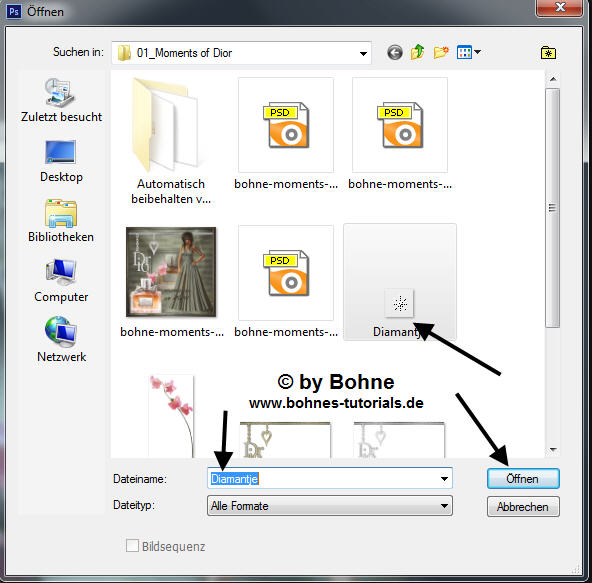Select Computer in the places sidebar
Image resolution: width=592 pixels, height=583 pixels.
61,281
